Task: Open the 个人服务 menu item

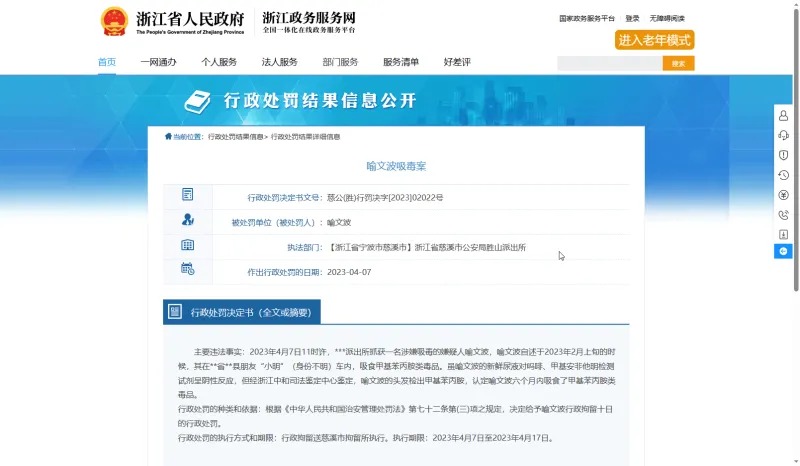Action: (219, 62)
